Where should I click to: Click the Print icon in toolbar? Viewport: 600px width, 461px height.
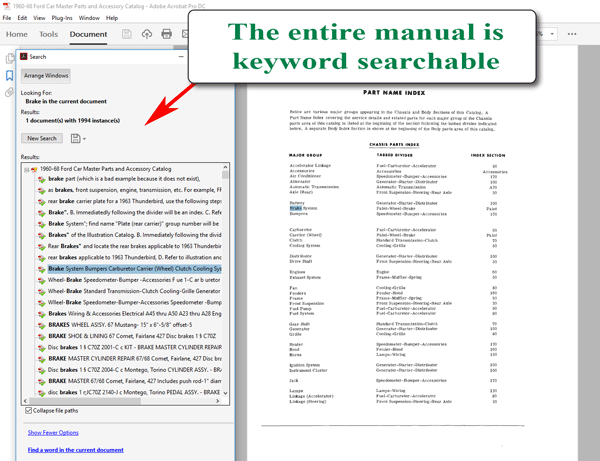(166, 34)
